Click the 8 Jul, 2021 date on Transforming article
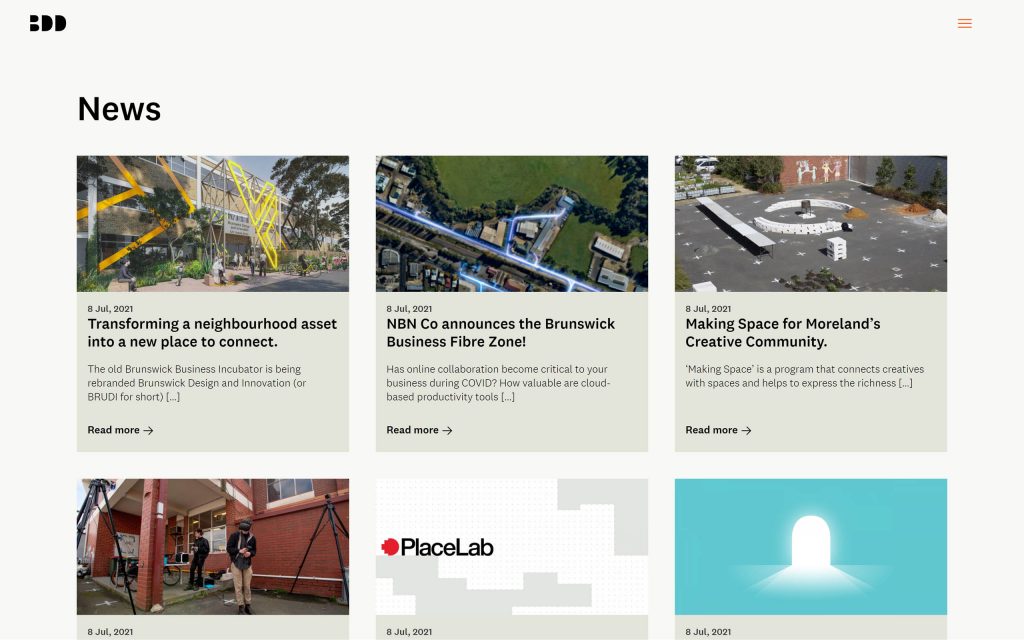The image size is (1024, 640). [110, 309]
